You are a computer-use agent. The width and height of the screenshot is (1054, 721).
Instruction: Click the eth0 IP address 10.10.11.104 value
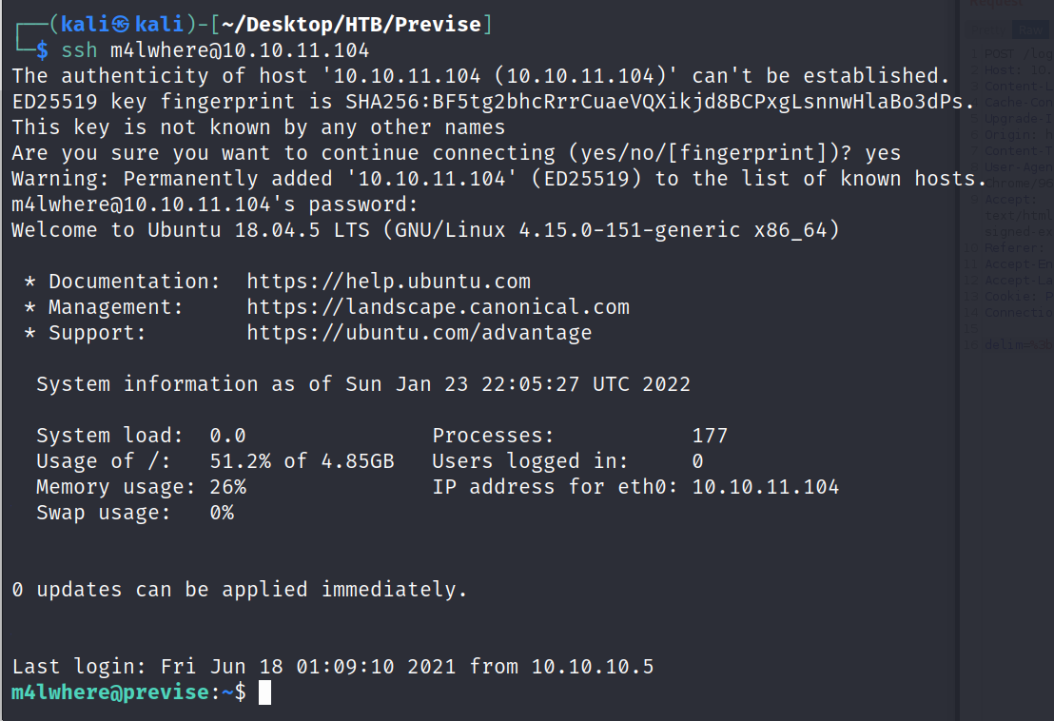click(765, 488)
